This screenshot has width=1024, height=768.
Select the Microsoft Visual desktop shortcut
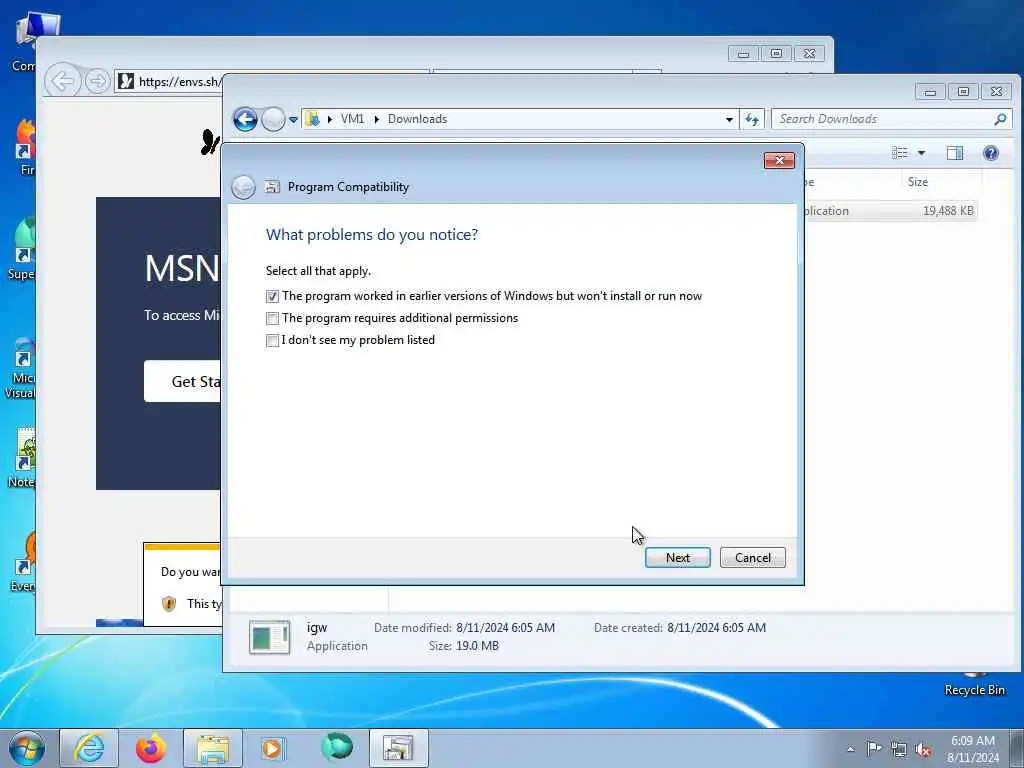pos(21,368)
